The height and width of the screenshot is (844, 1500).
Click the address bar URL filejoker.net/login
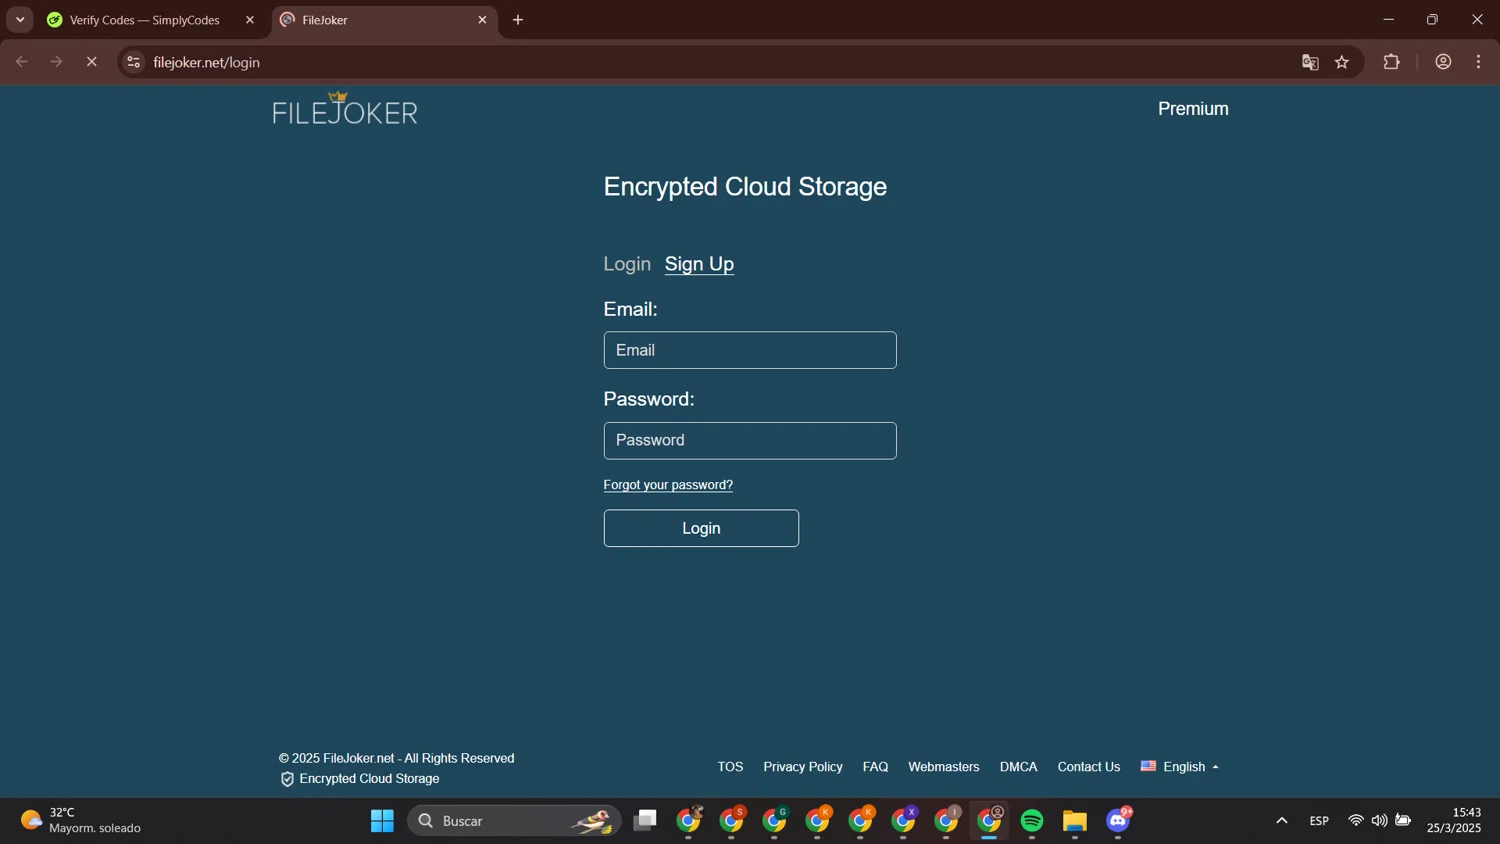coord(207,62)
